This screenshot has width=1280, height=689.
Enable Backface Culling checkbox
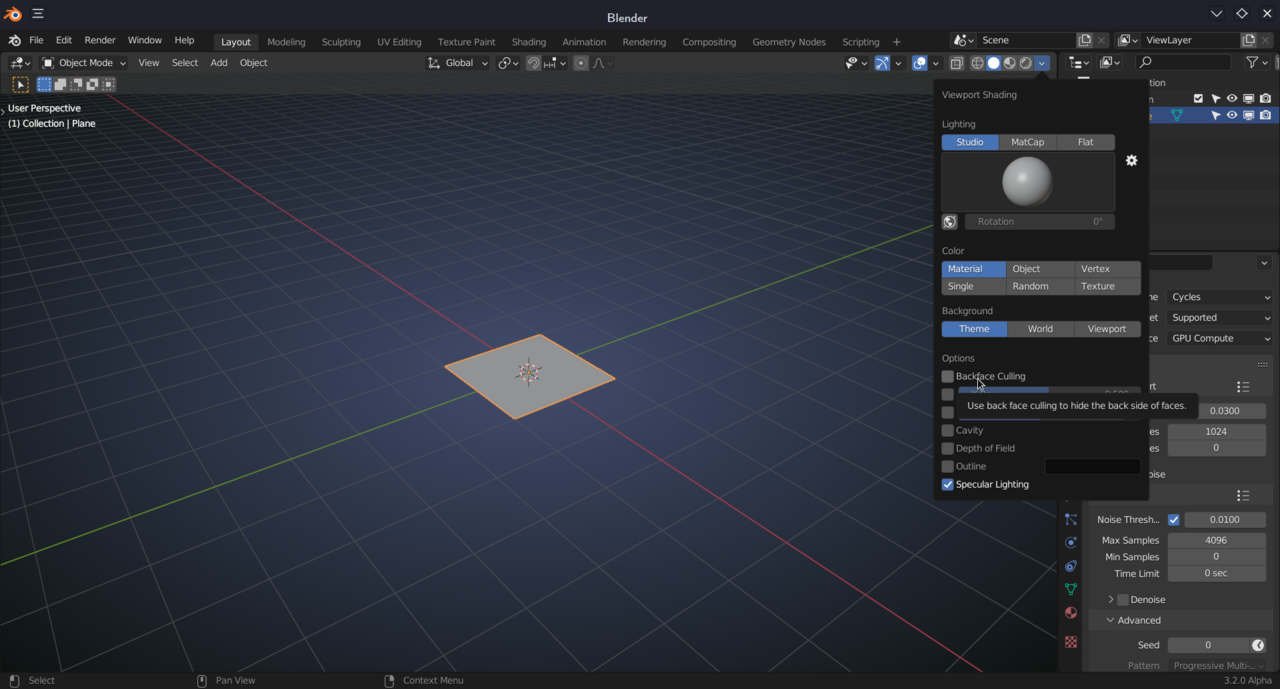click(948, 377)
